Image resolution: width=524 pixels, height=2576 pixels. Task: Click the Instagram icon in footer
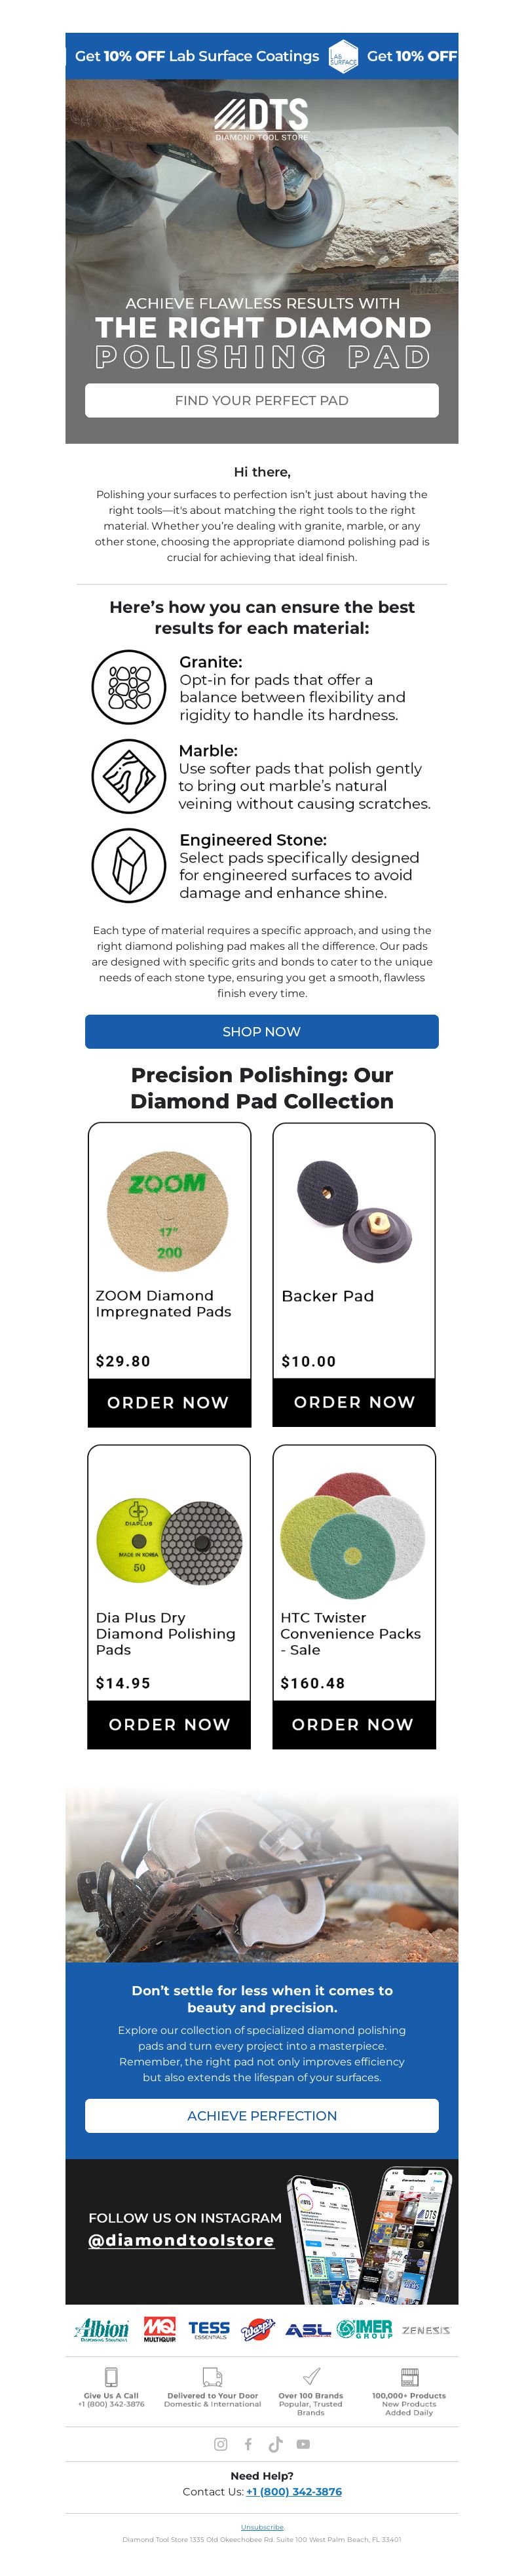tap(220, 2444)
